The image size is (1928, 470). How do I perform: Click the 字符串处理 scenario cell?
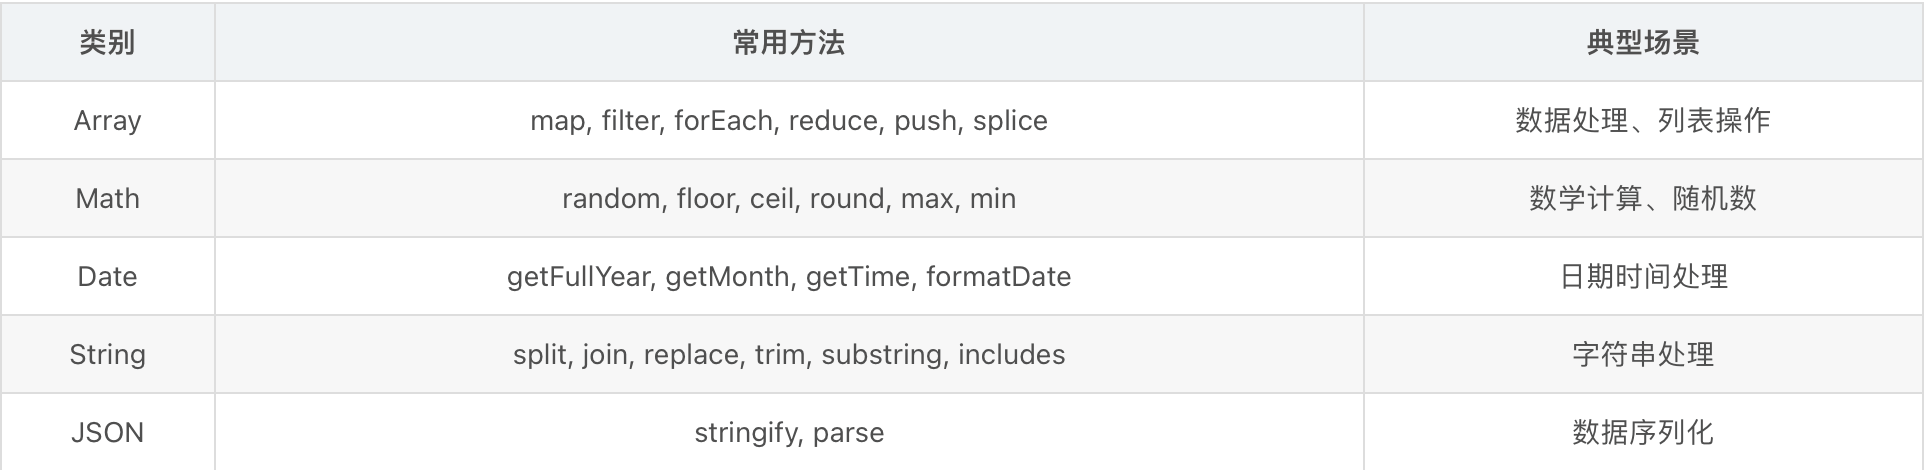(x=1642, y=355)
